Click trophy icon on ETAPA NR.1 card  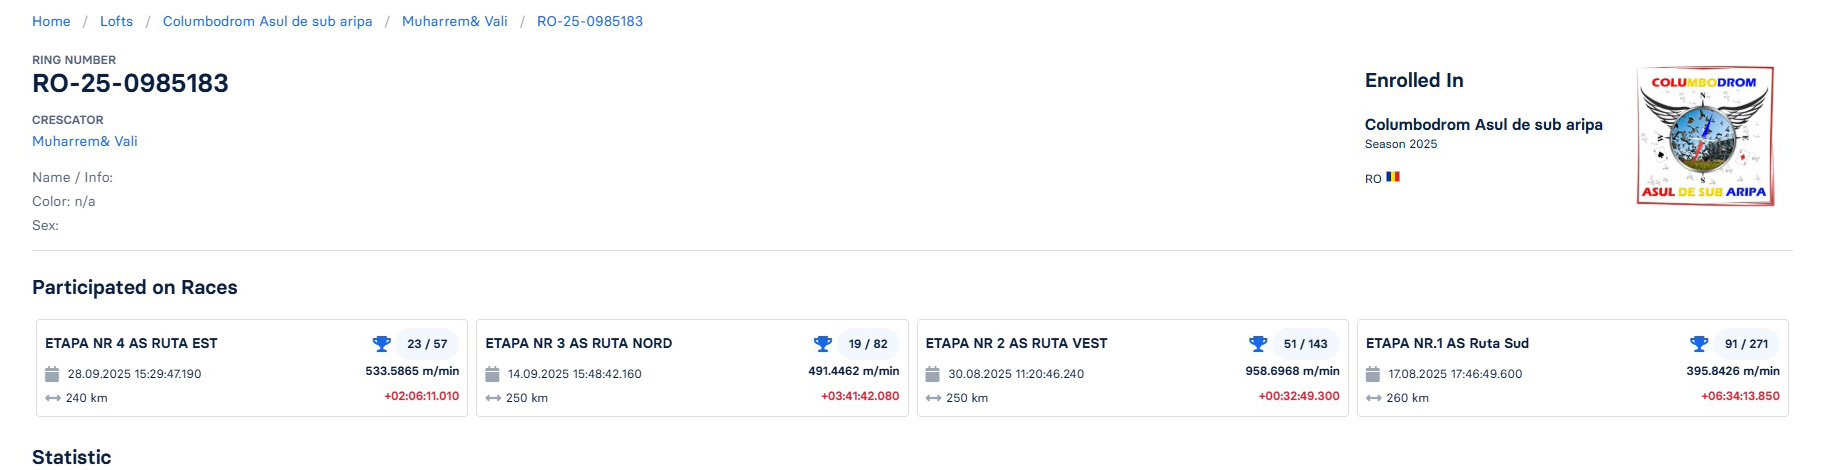click(1698, 344)
